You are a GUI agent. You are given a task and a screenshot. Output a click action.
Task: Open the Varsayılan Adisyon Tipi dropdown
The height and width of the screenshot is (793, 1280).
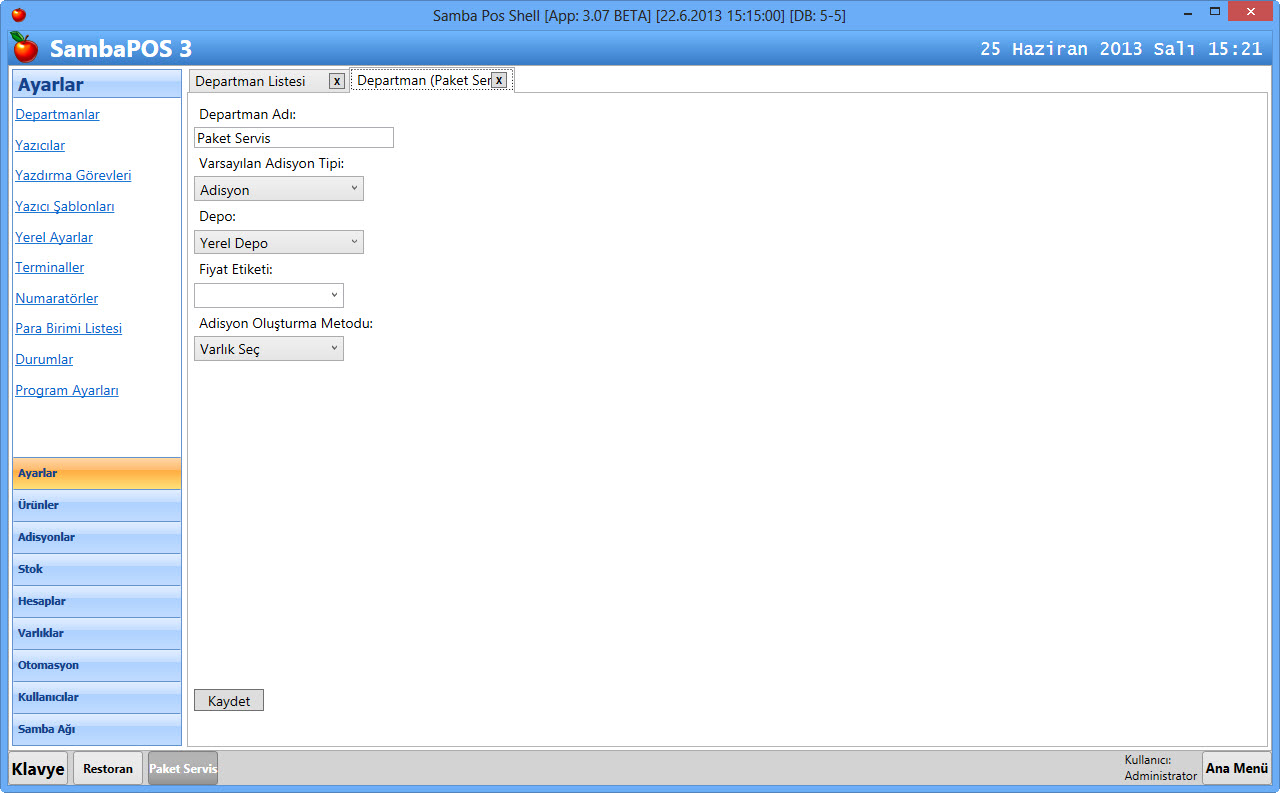coord(279,189)
